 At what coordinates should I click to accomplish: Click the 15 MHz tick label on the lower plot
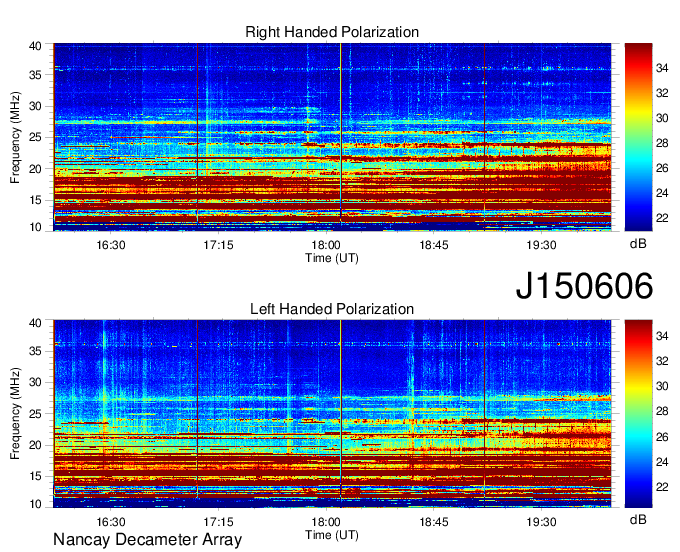tap(35, 477)
